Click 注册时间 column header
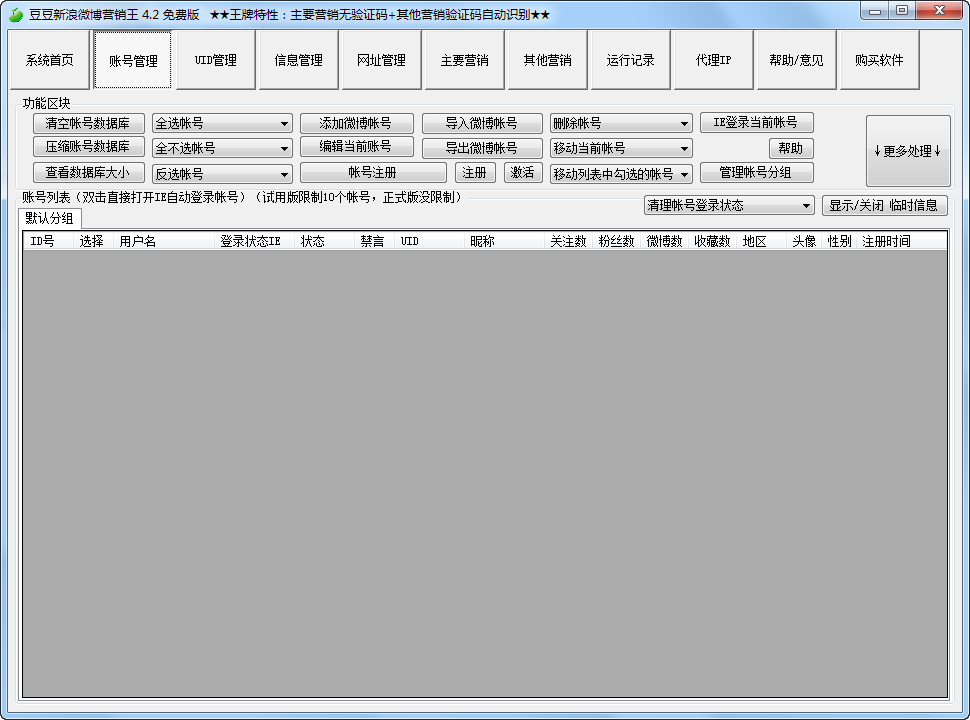 click(902, 241)
